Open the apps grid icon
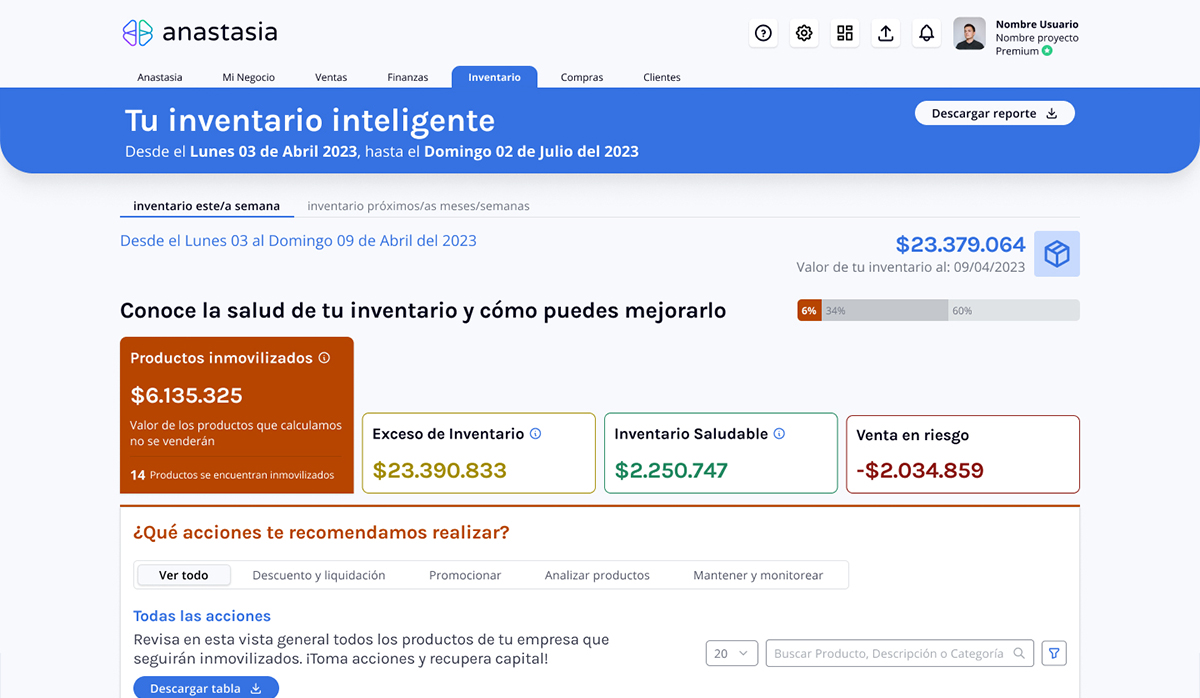The image size is (1200, 698). click(845, 33)
